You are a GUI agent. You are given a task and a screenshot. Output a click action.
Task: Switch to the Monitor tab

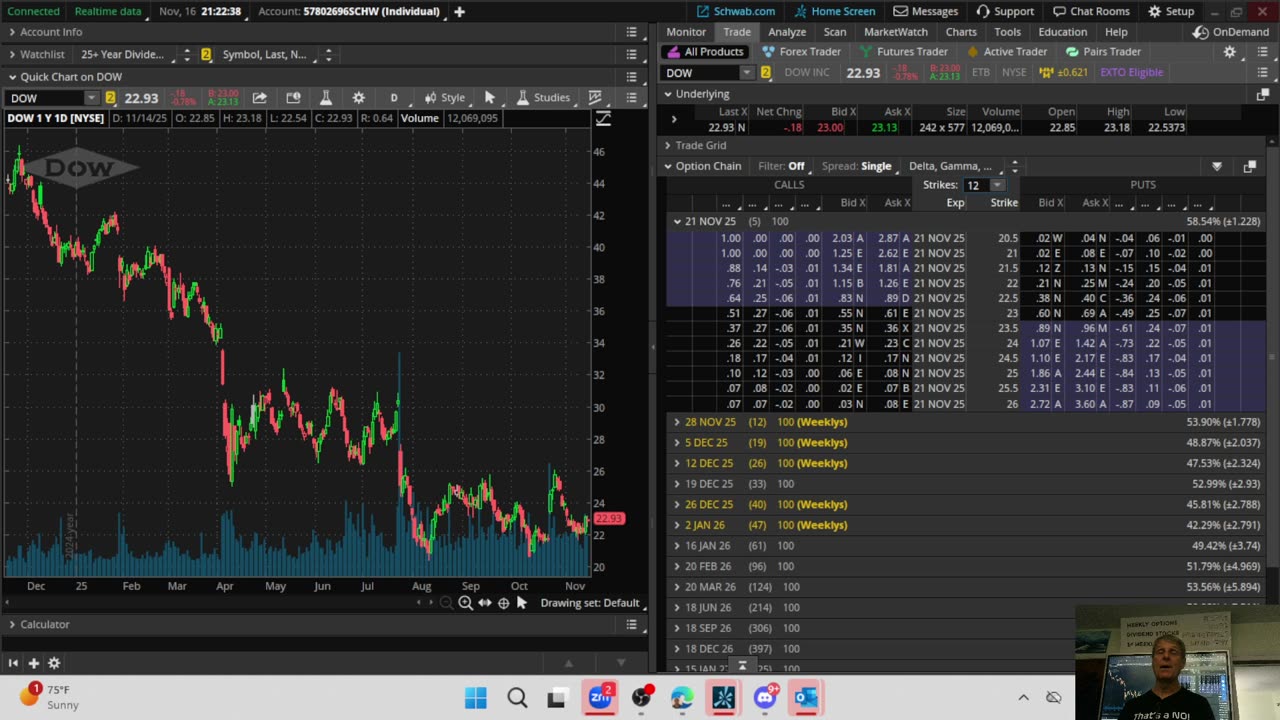pos(686,32)
